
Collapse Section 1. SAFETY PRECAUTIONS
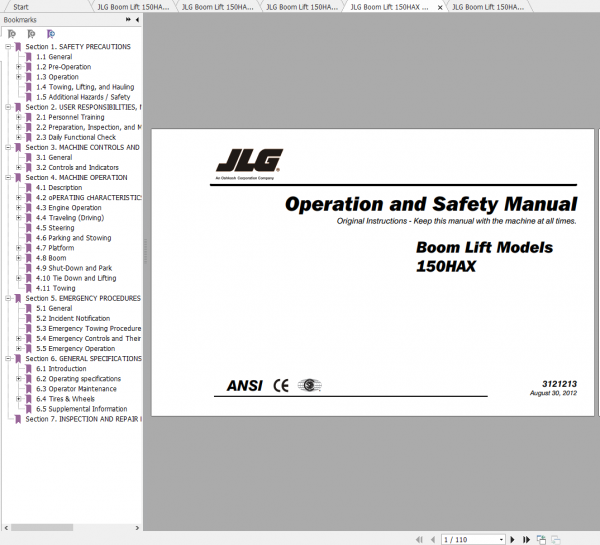pyautogui.click(x=8, y=47)
